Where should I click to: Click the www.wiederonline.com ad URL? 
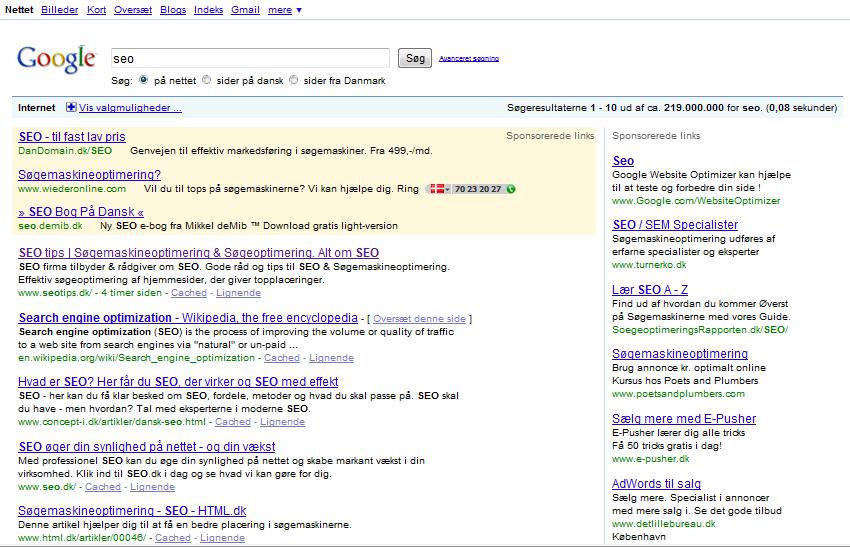[x=72, y=189]
